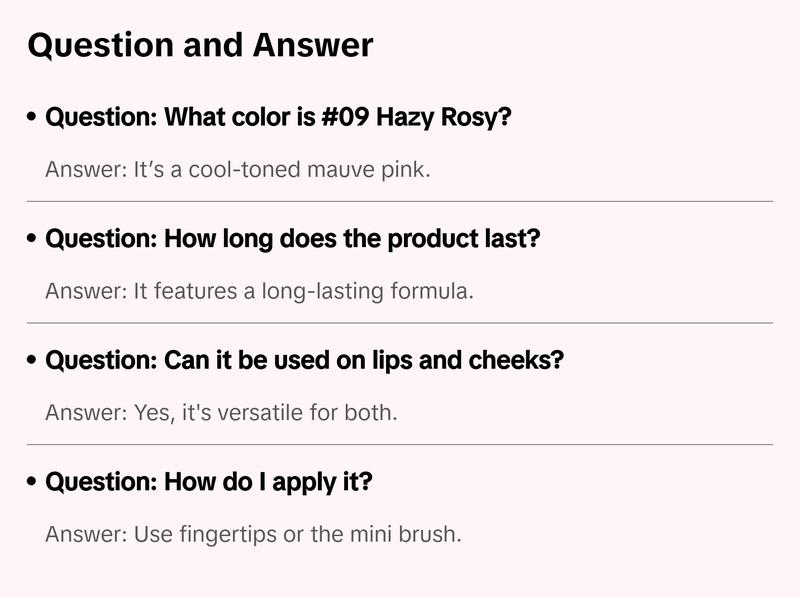Screen dimensions: 800x598
Task: Click the bullet before the product lasting question
Action: [x=33, y=240]
